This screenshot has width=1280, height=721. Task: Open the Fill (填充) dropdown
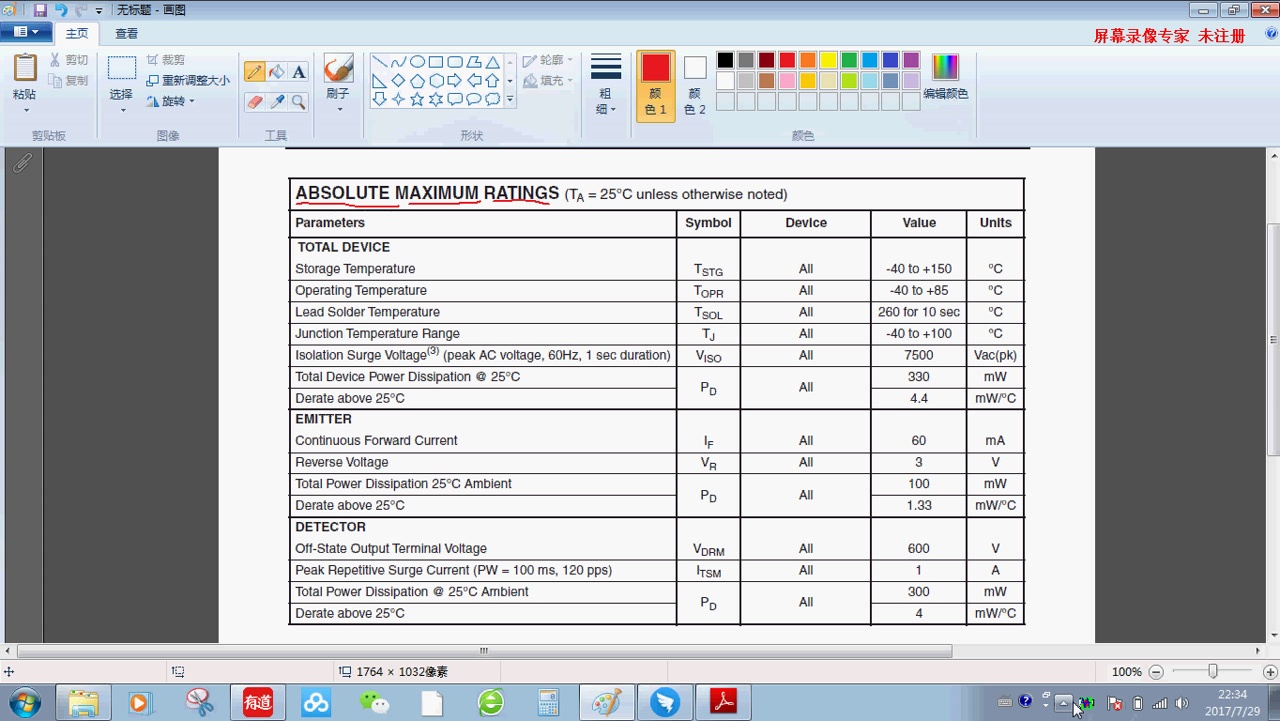(x=548, y=80)
